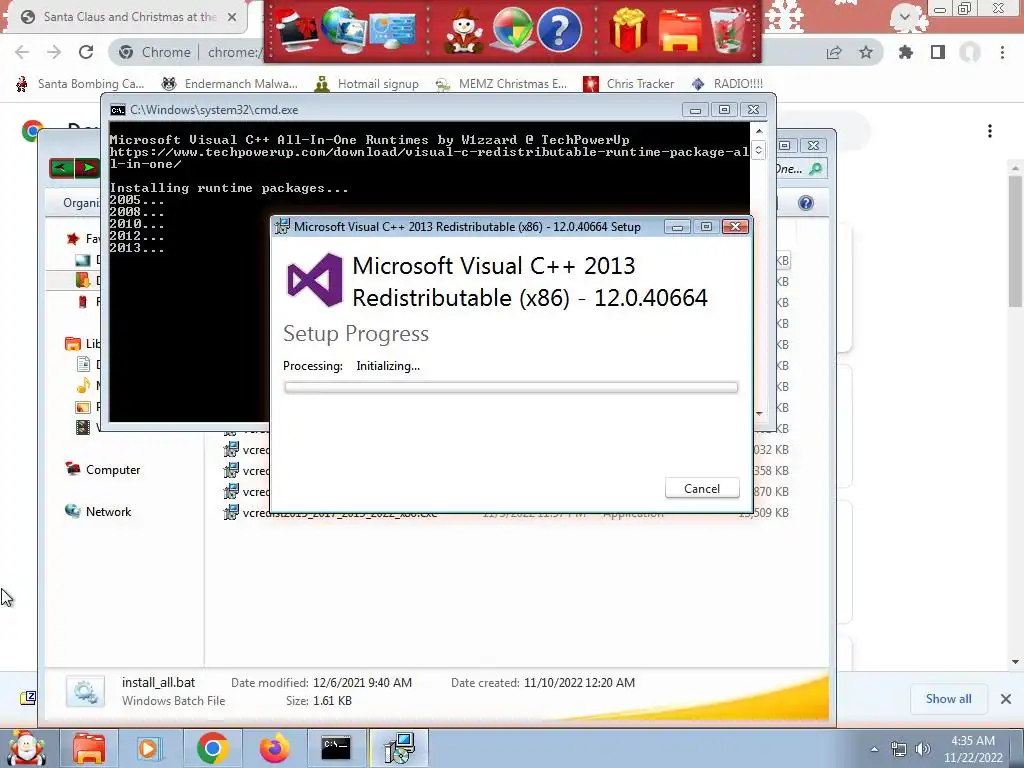This screenshot has height=768, width=1024.
Task: Click the Santa-hat computer icon in the red dock
Action: coord(296,30)
